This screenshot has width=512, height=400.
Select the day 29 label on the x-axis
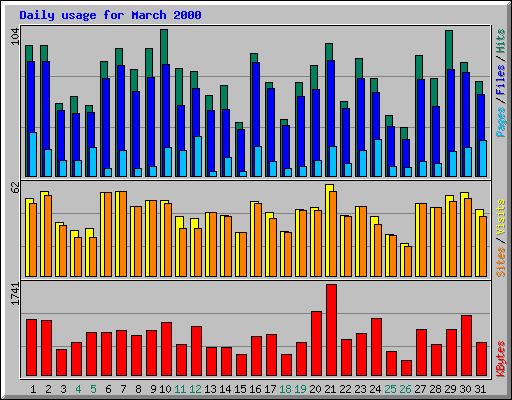(x=450, y=389)
